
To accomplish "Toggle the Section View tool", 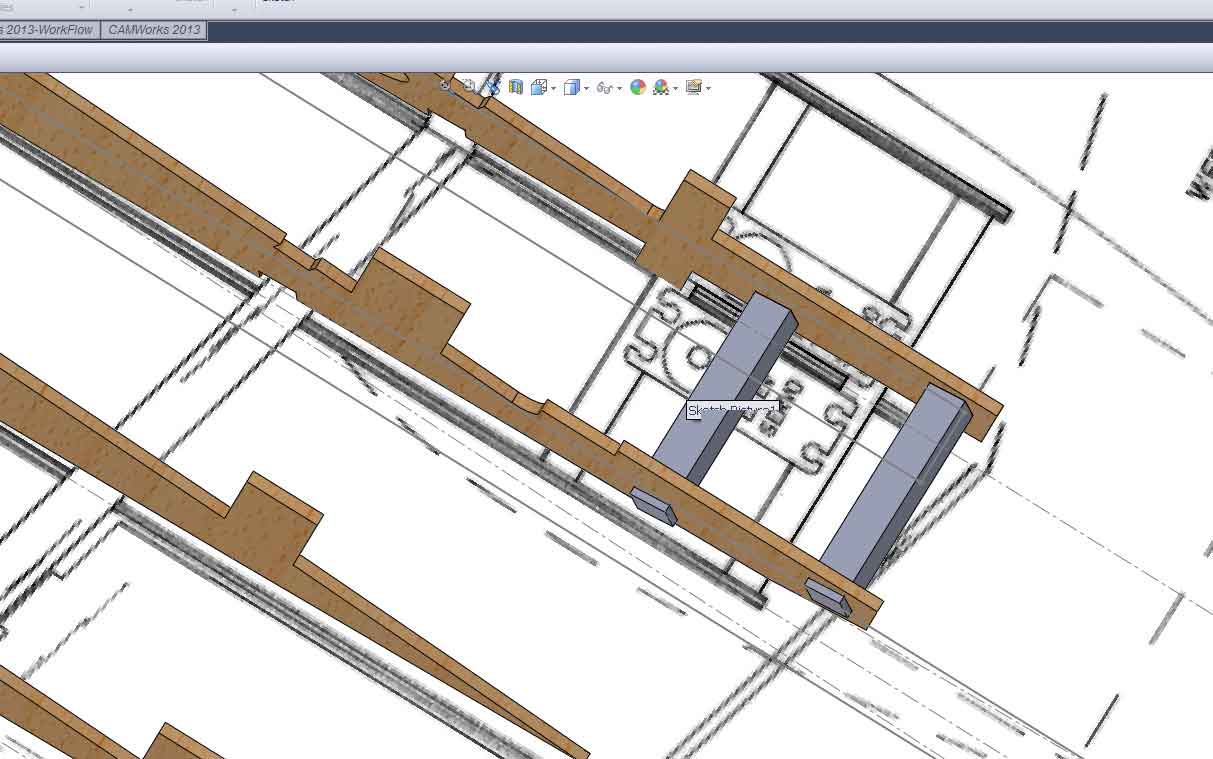I will 516,87.
